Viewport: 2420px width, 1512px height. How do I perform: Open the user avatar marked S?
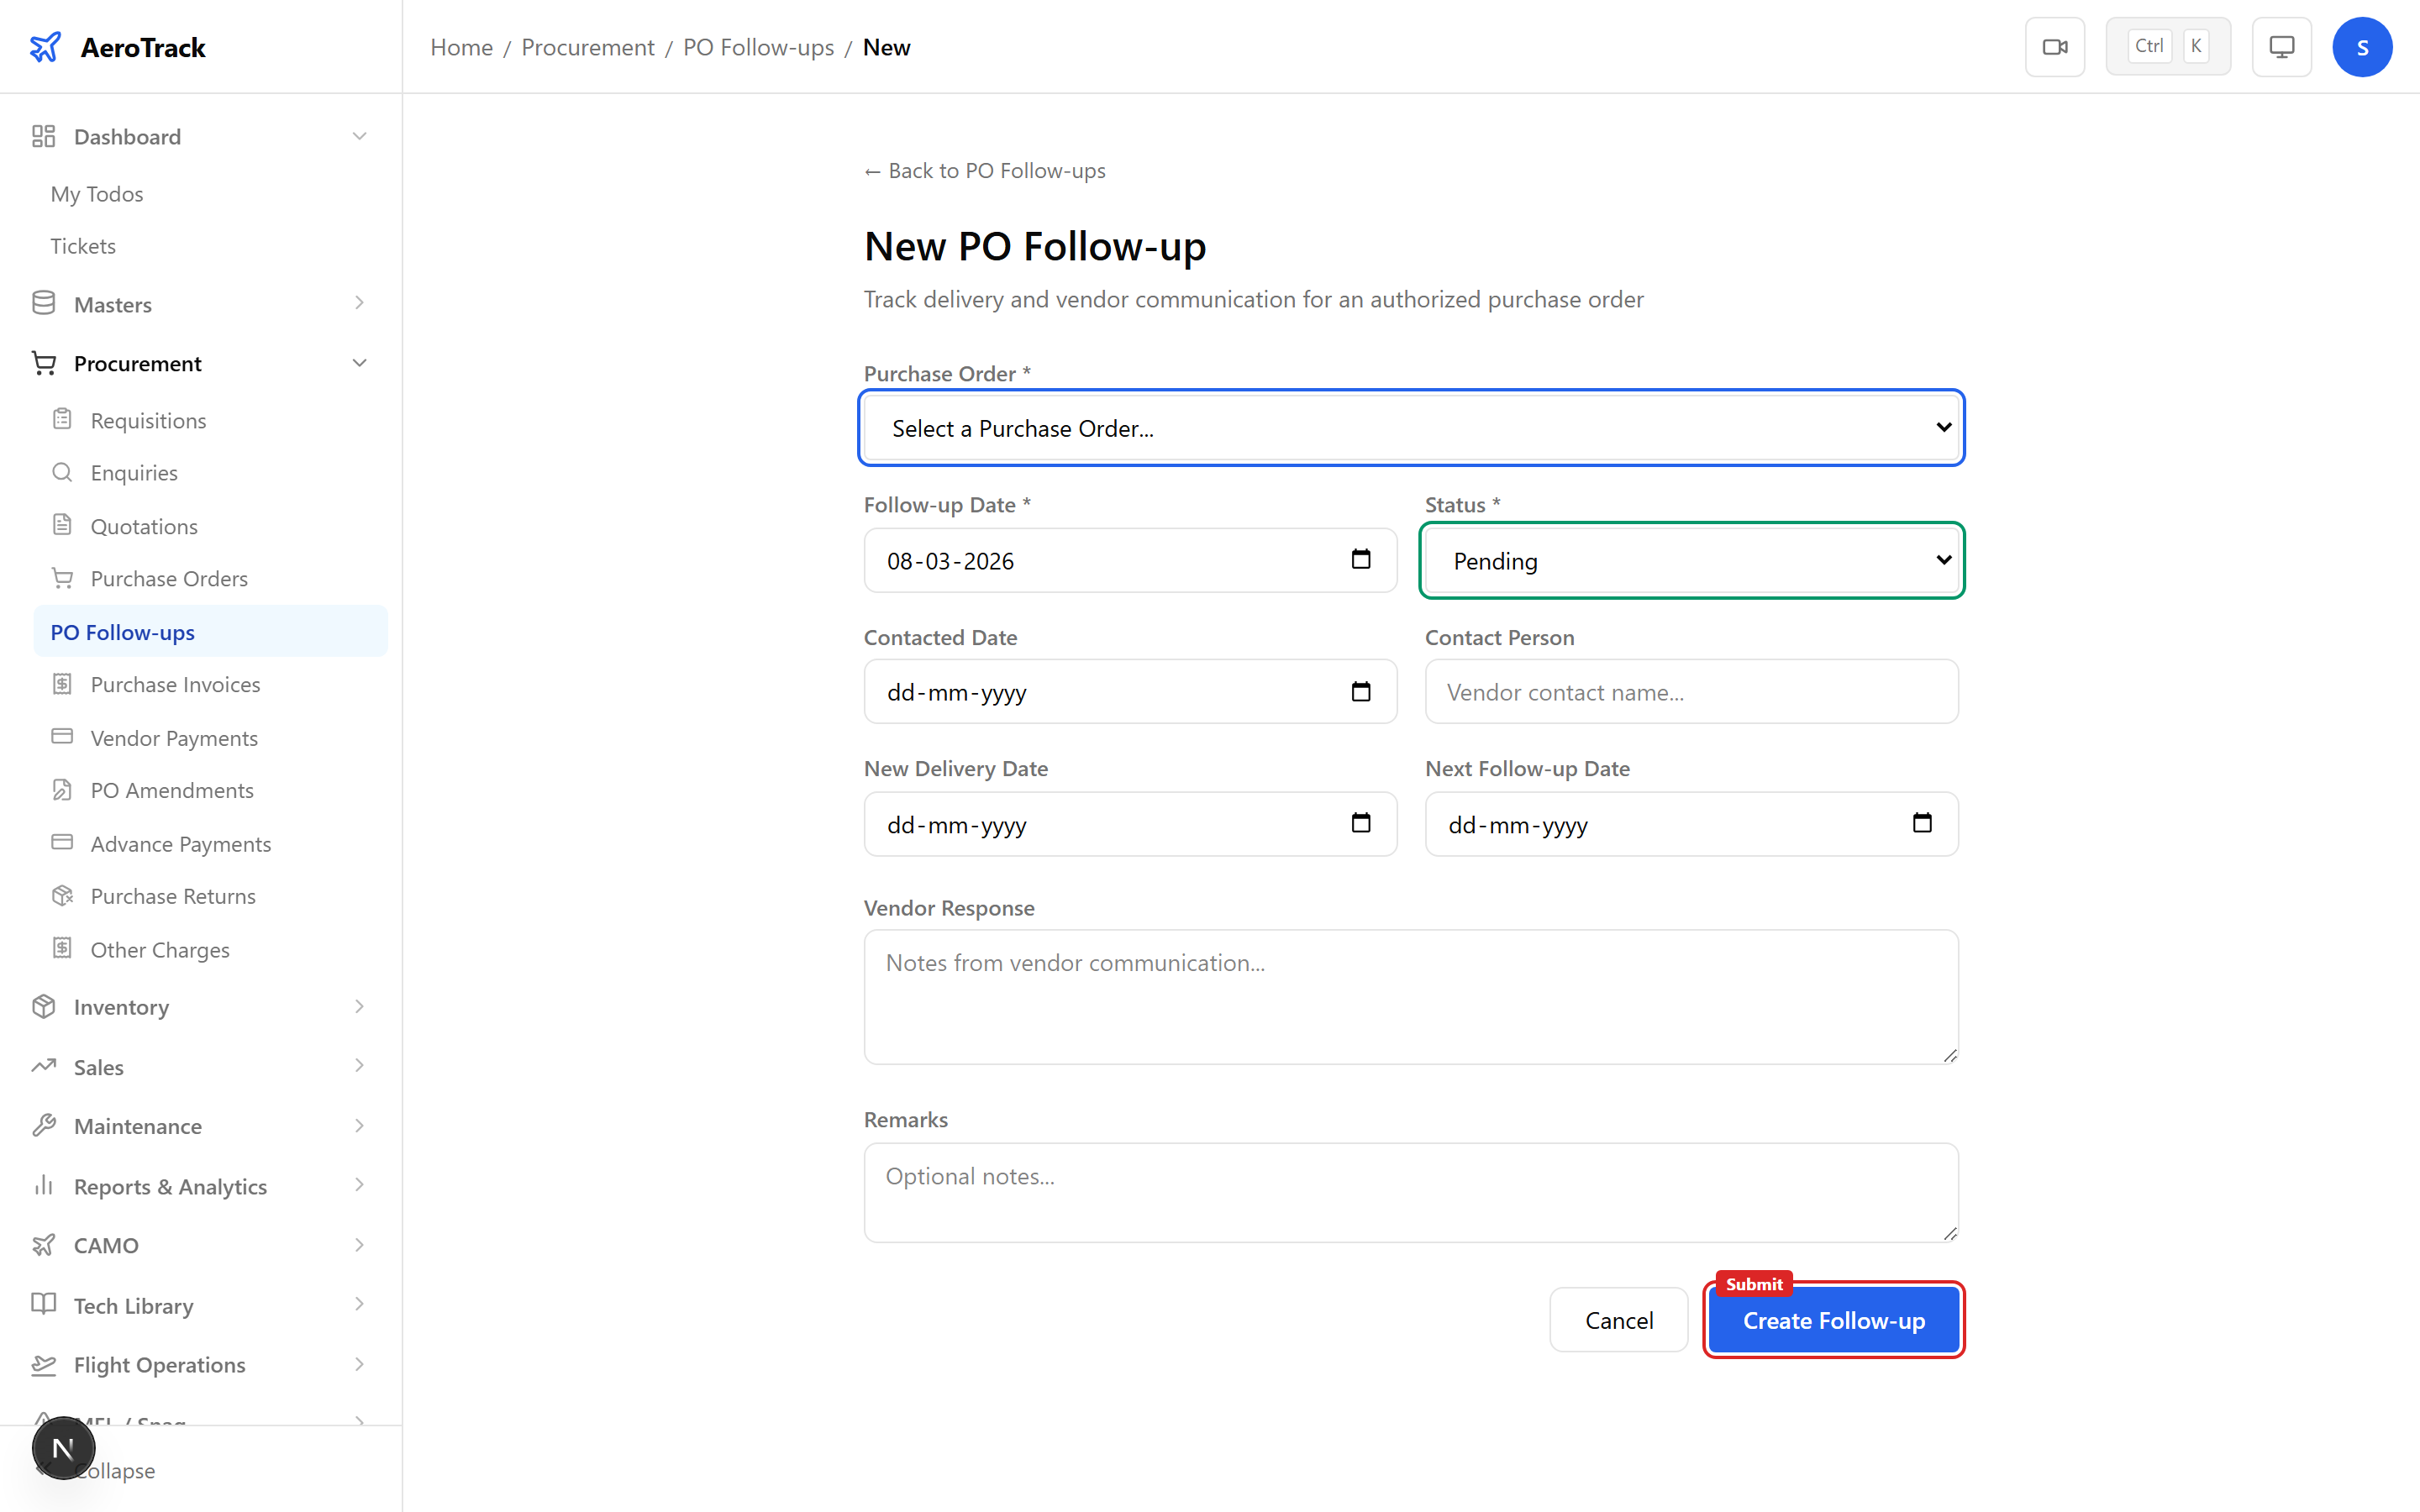coord(2362,46)
